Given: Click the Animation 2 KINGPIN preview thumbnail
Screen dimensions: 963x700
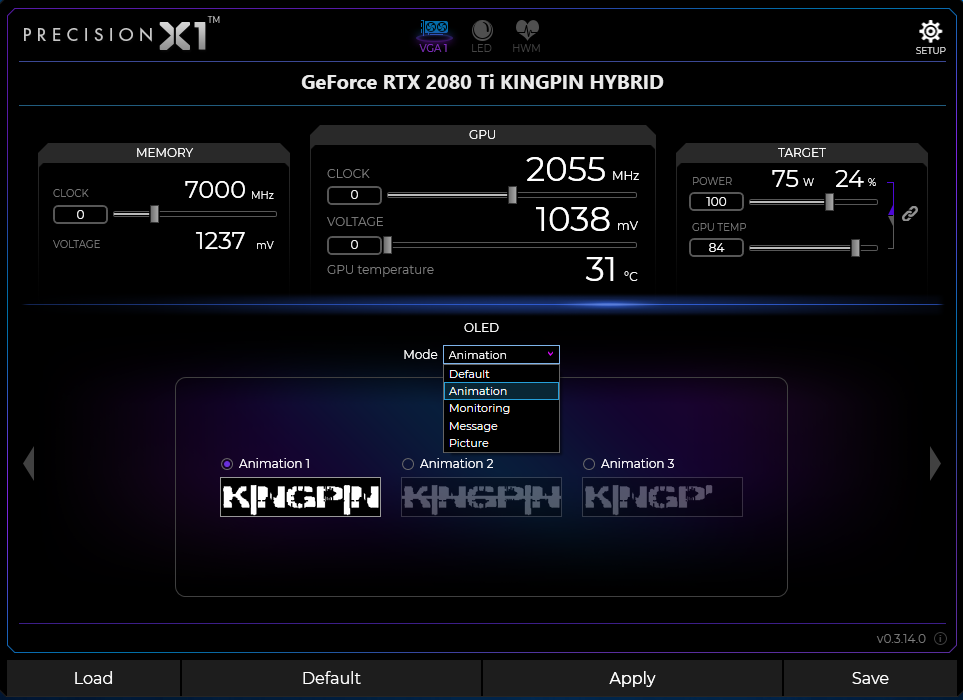Looking at the screenshot, I should (482, 497).
